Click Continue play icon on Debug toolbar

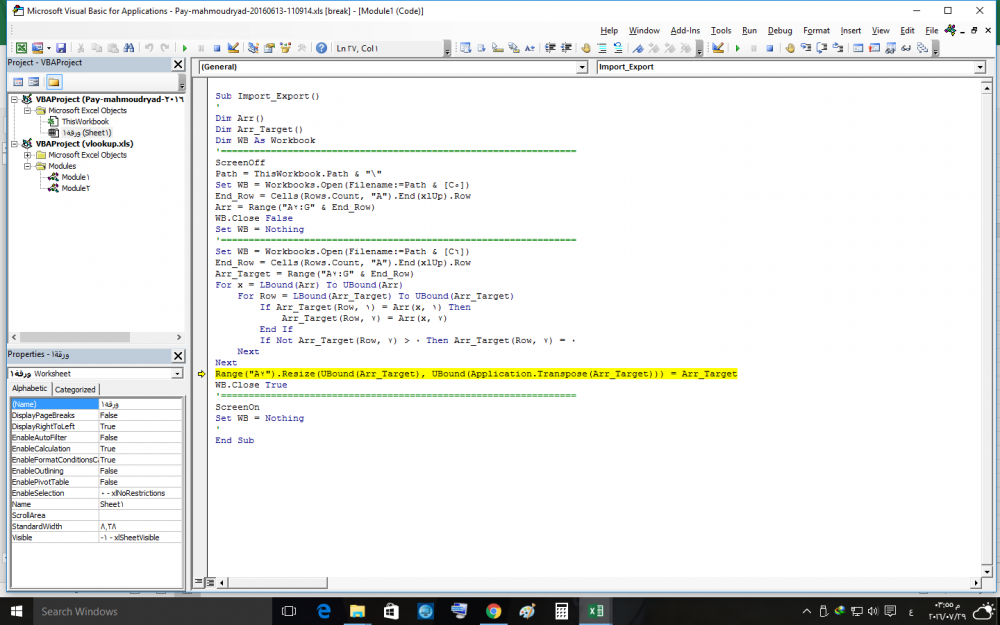738,48
